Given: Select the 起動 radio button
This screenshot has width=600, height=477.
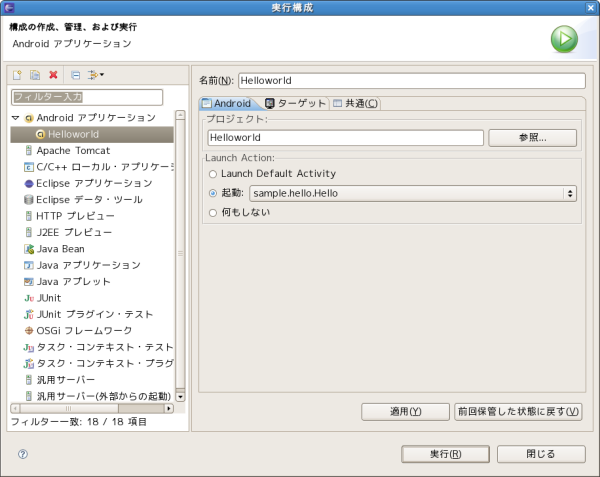Looking at the screenshot, I should (x=212, y=193).
